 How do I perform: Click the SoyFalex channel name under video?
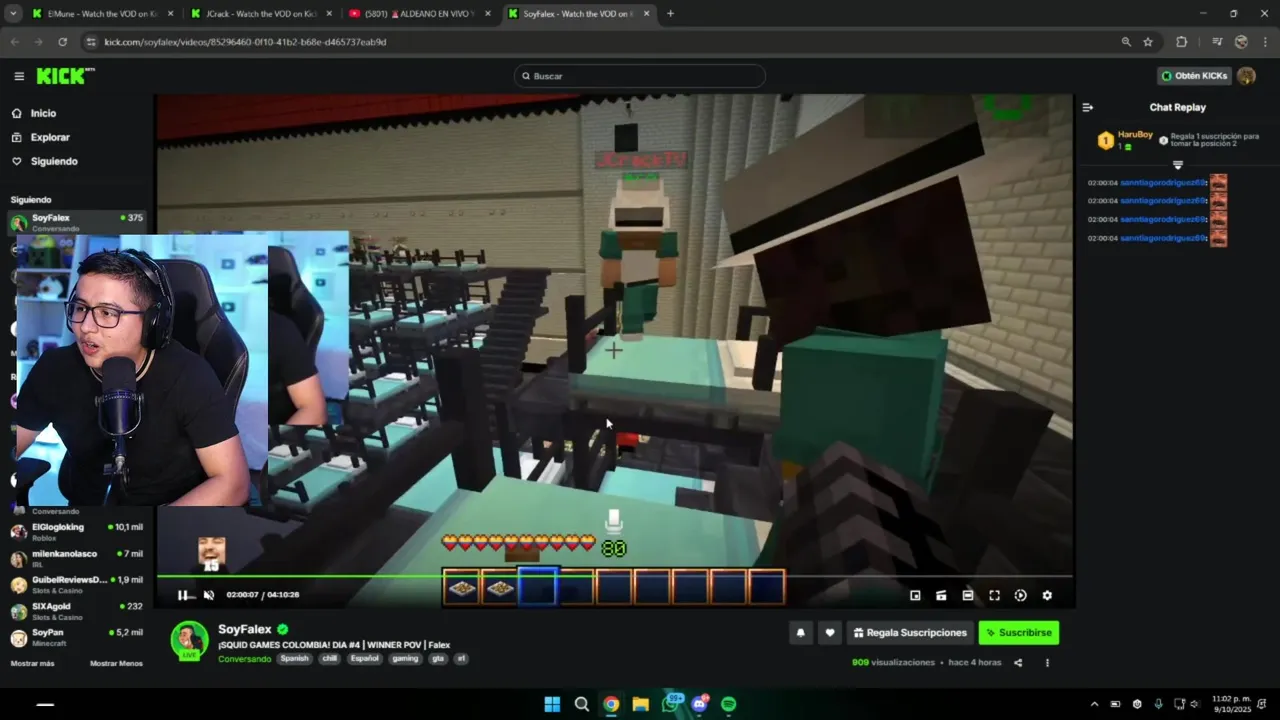(245, 629)
